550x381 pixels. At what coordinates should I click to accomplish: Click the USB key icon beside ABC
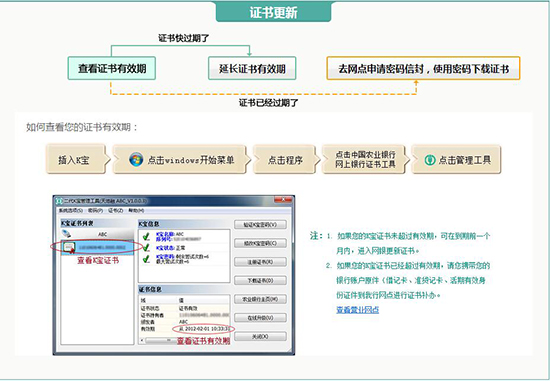click(x=66, y=234)
